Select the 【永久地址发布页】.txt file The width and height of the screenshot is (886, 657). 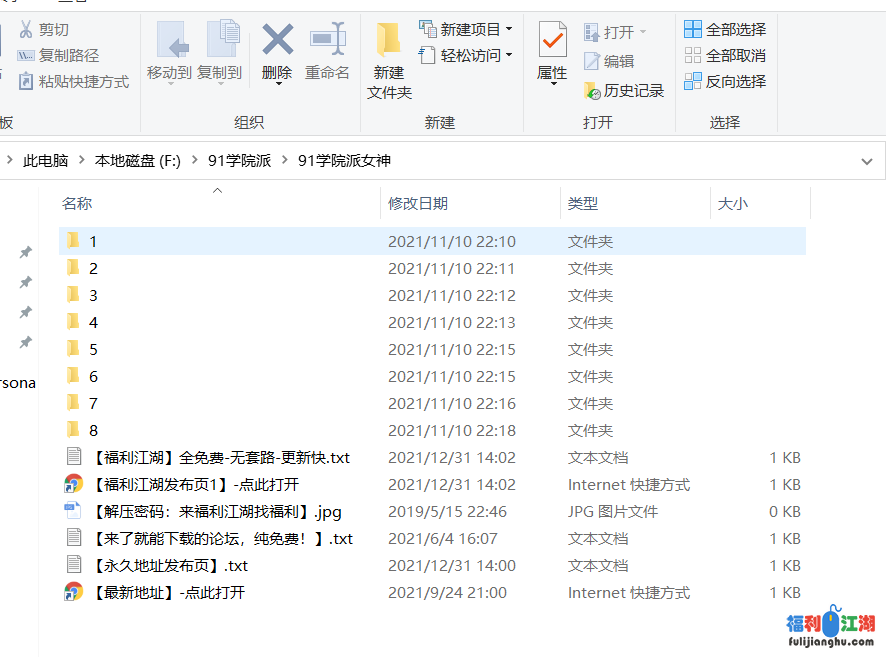(168, 566)
